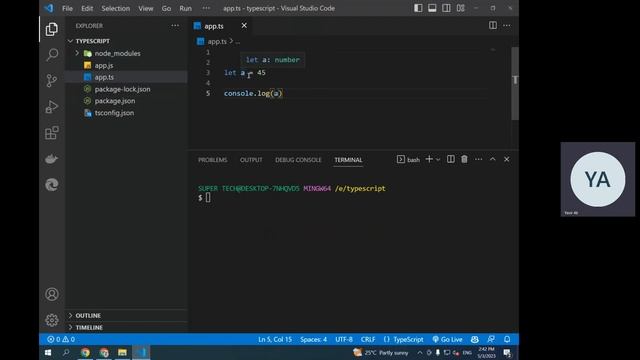Open the editor more actions menu
This screenshot has height=360, width=640.
pos(507,25)
